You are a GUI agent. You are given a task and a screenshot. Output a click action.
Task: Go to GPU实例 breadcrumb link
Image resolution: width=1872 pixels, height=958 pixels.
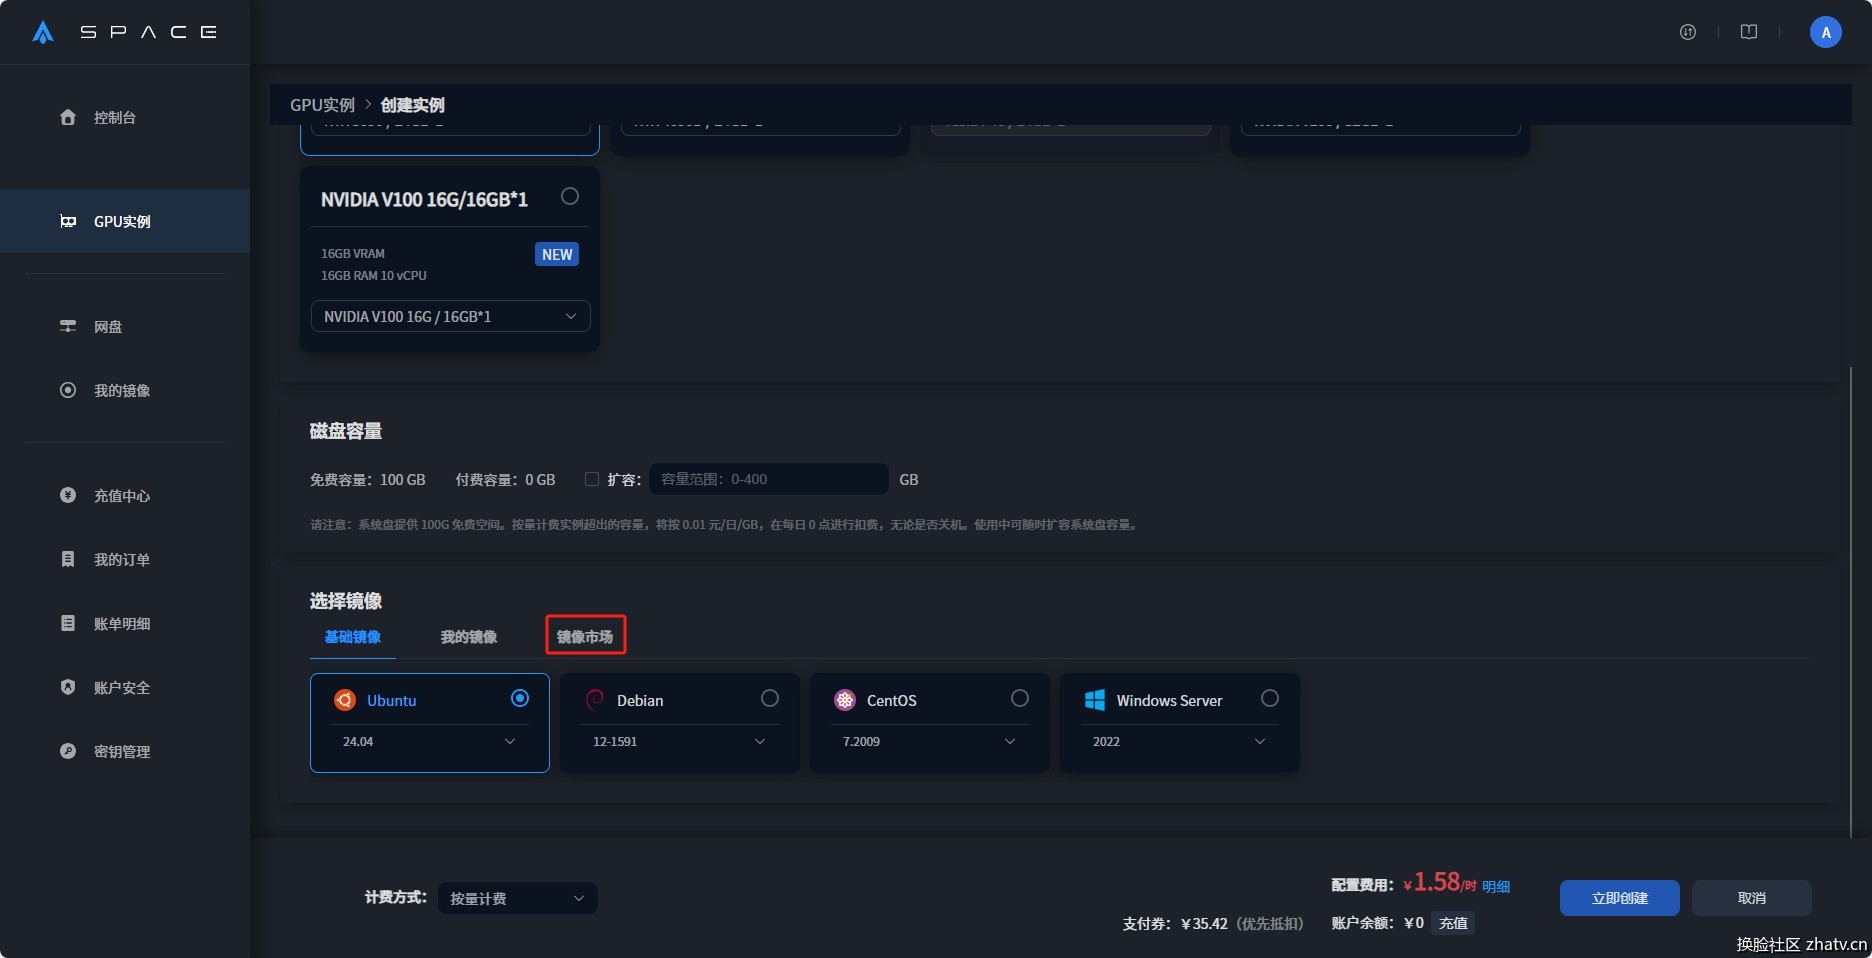(x=322, y=105)
